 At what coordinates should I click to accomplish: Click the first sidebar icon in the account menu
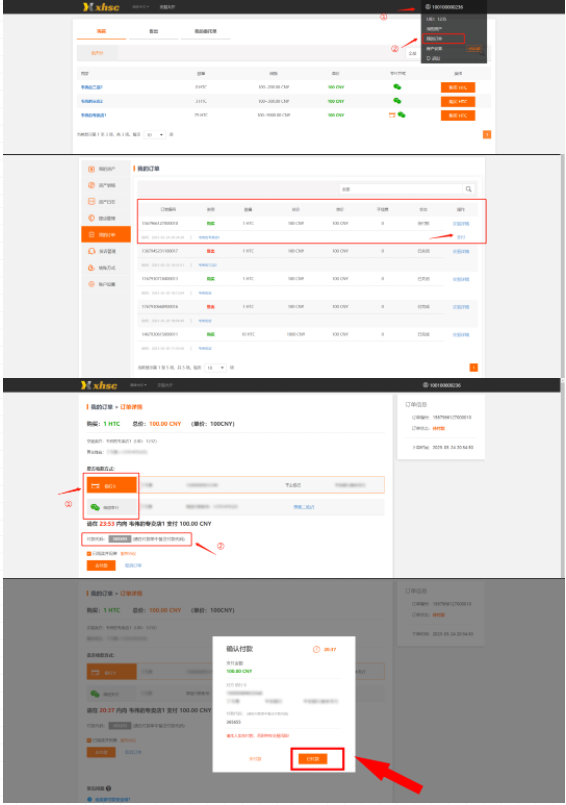(91, 169)
